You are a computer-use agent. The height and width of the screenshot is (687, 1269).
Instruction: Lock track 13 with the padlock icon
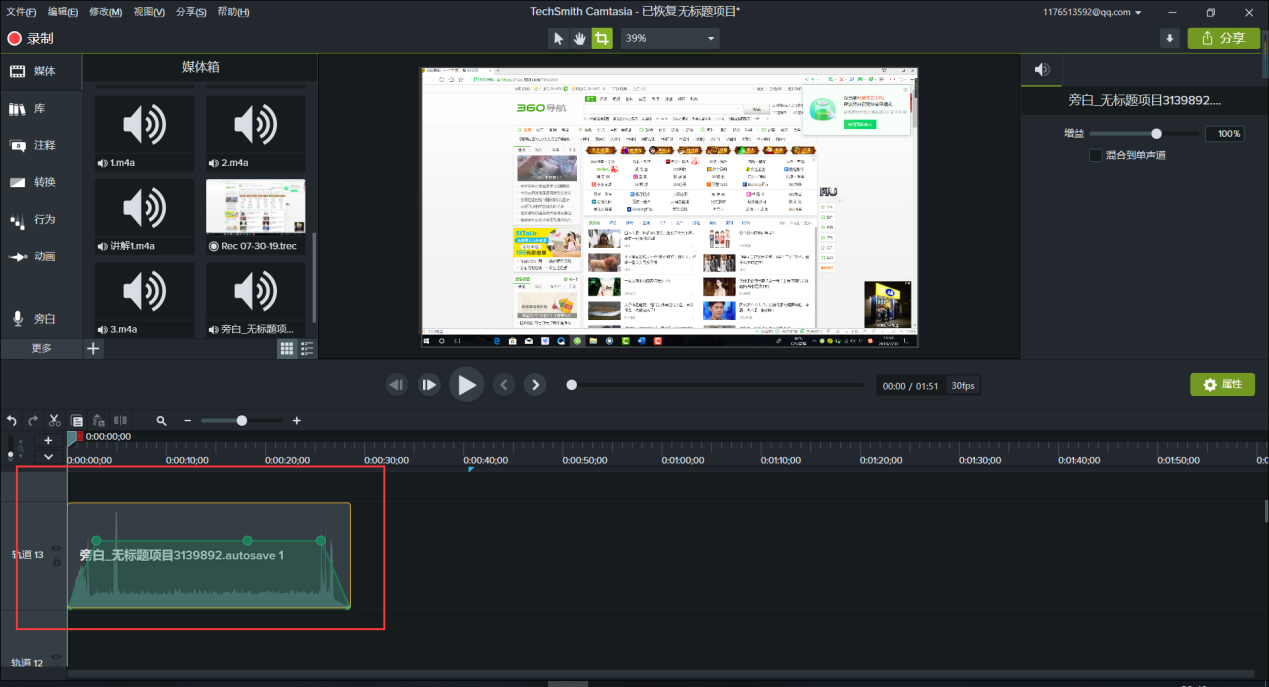tap(56, 563)
